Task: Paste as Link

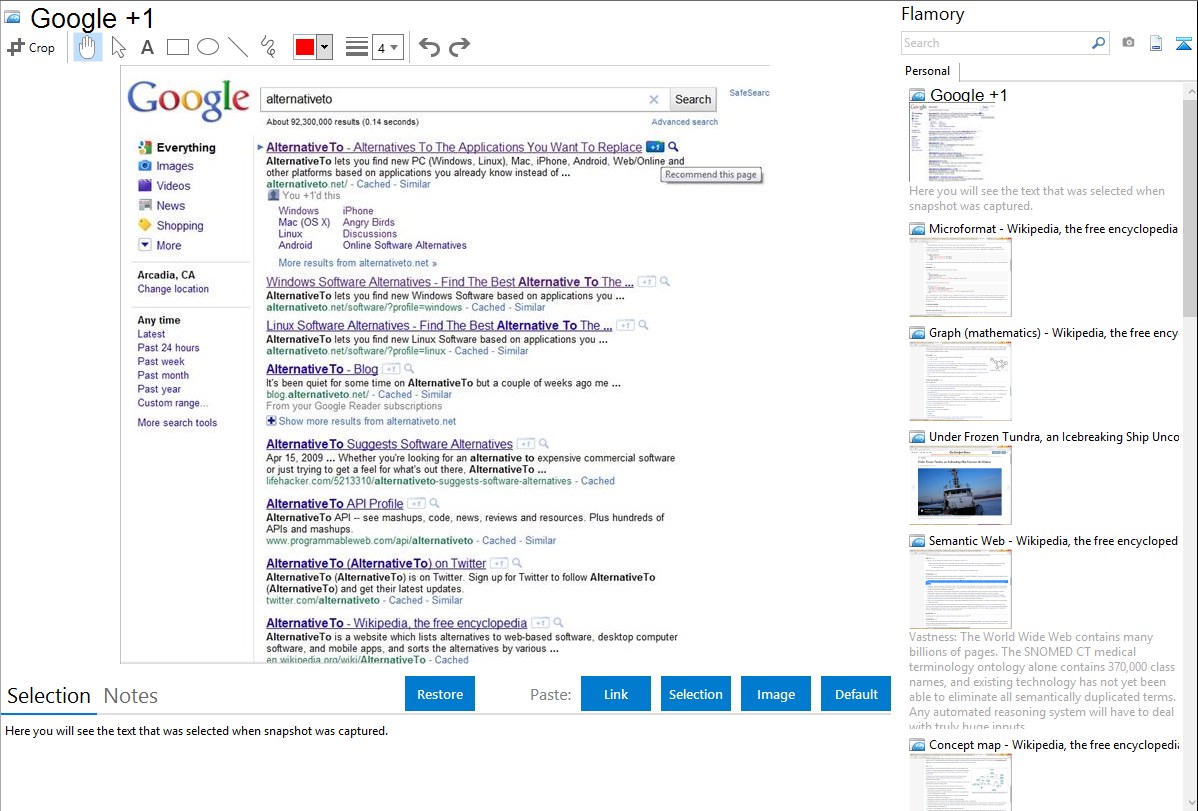Action: [616, 694]
